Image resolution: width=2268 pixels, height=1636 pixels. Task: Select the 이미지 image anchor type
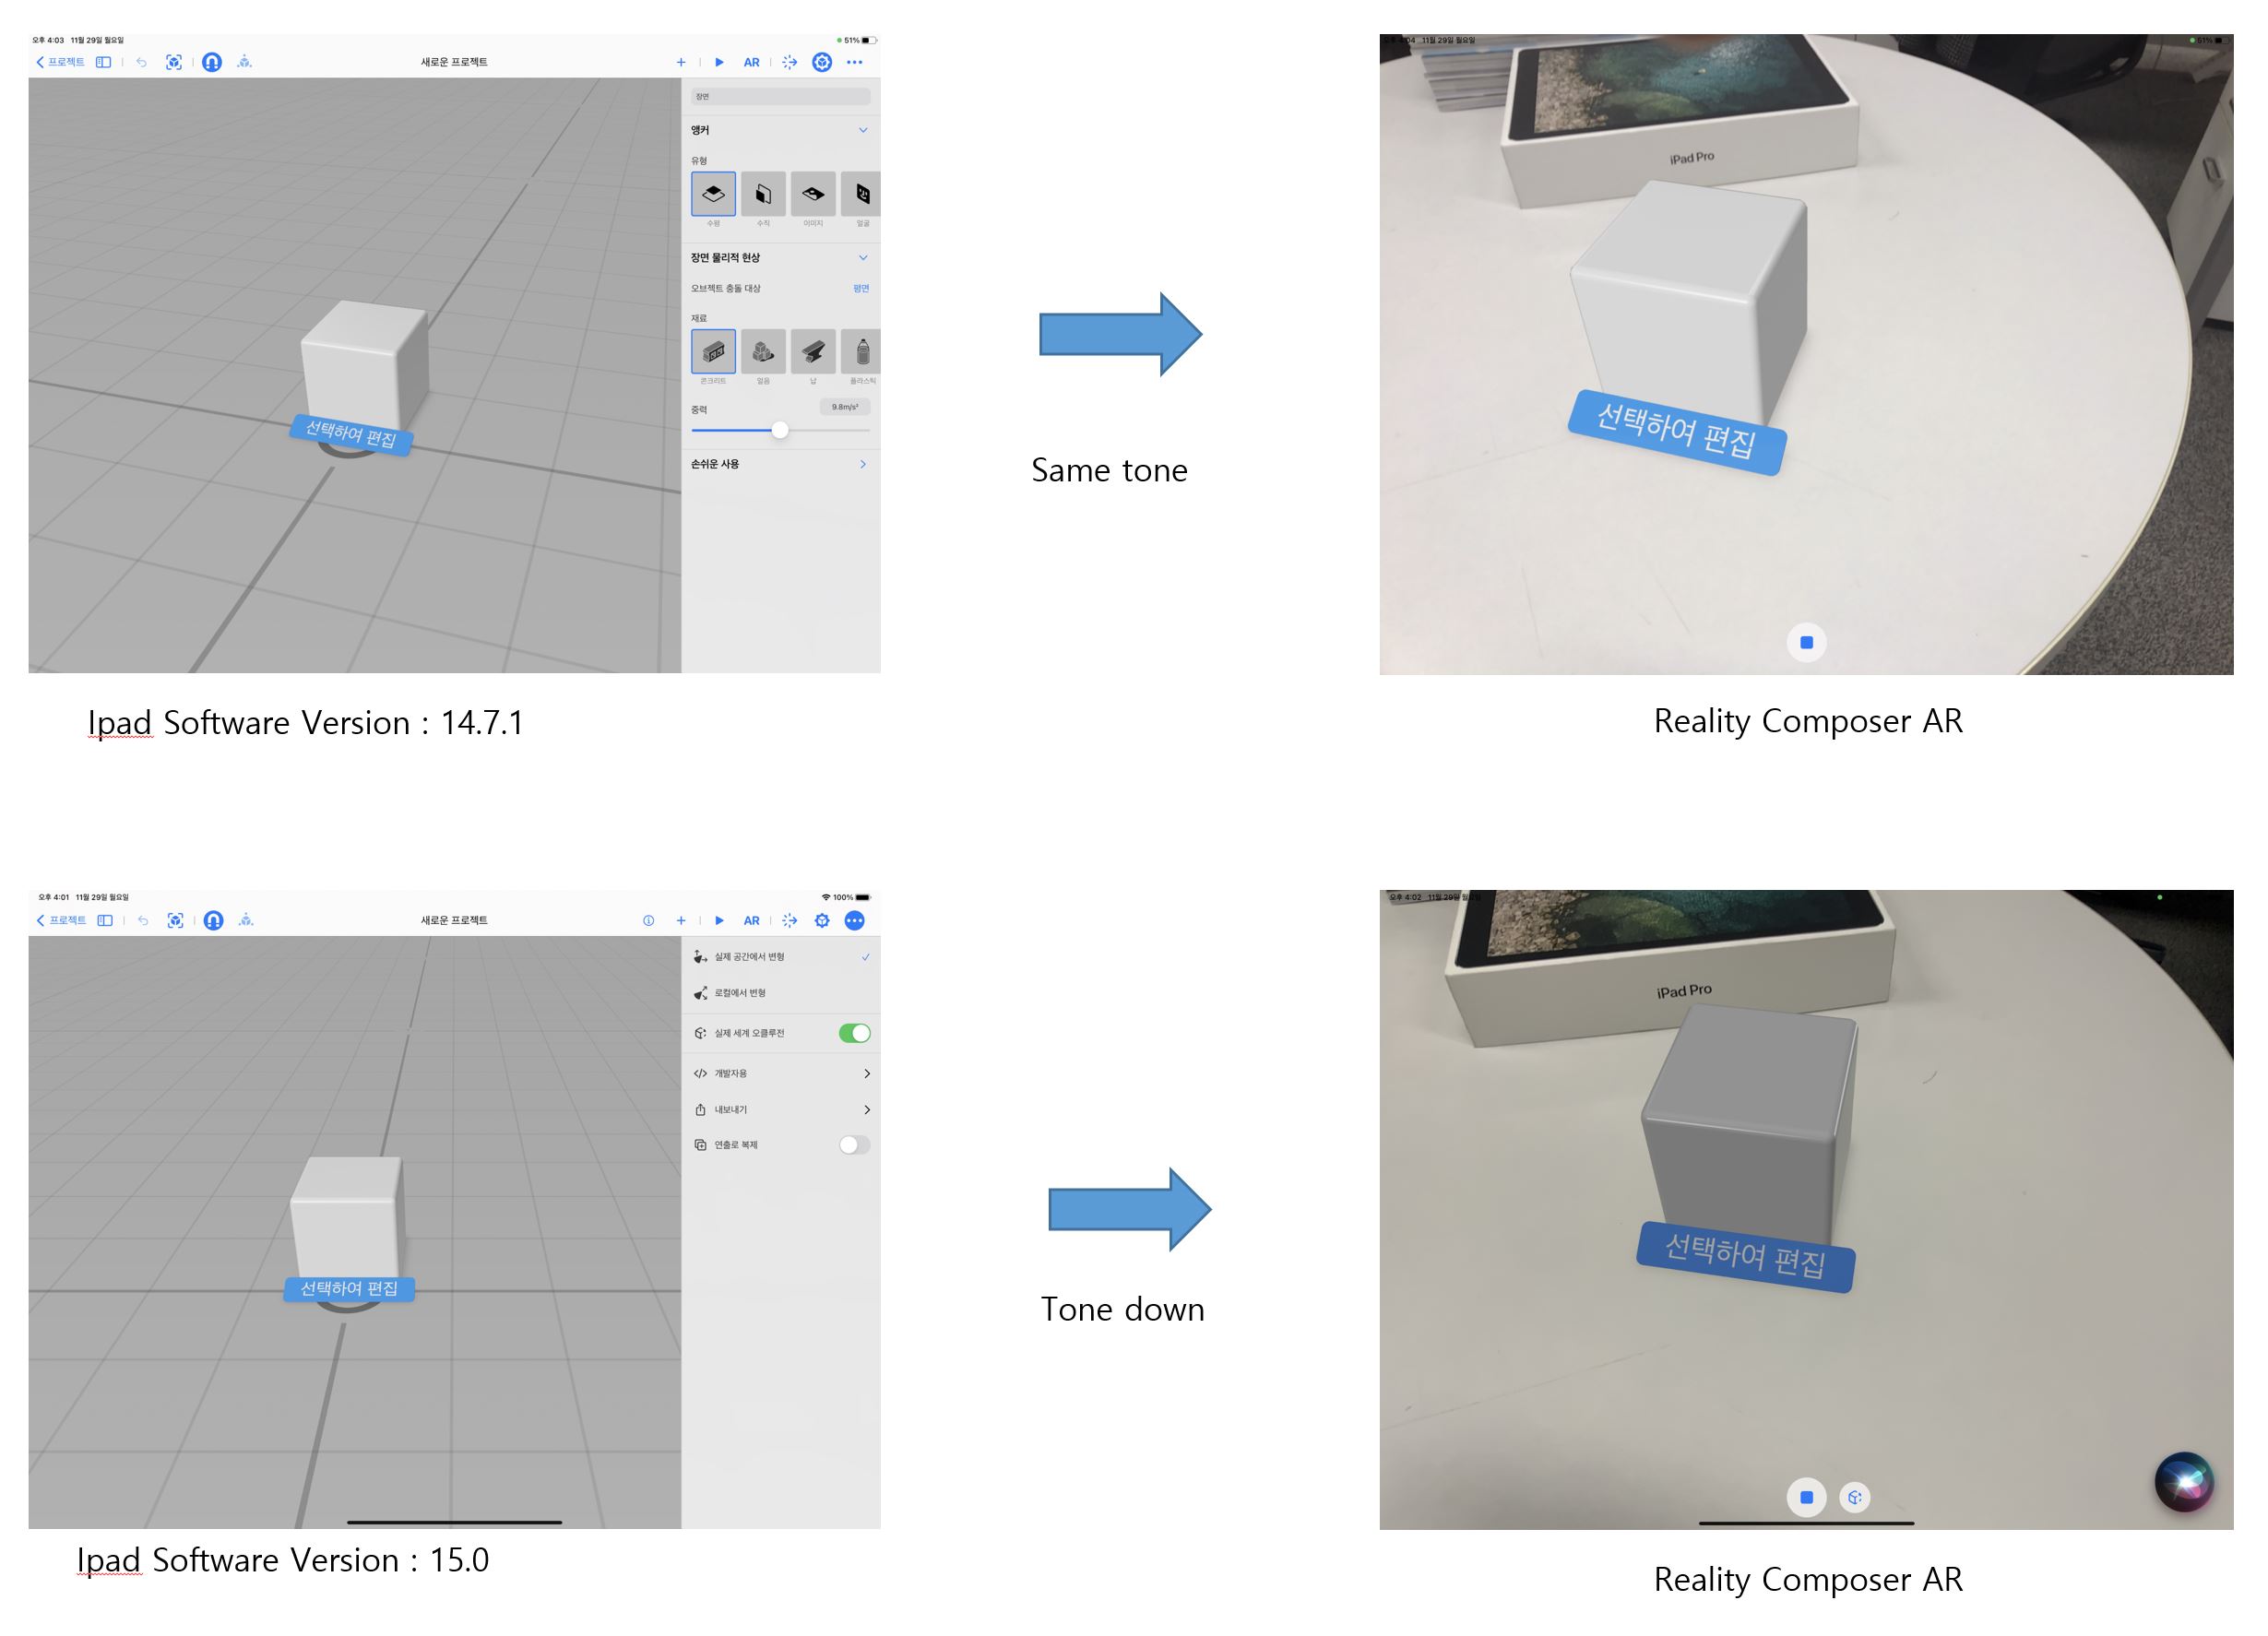pyautogui.click(x=813, y=194)
